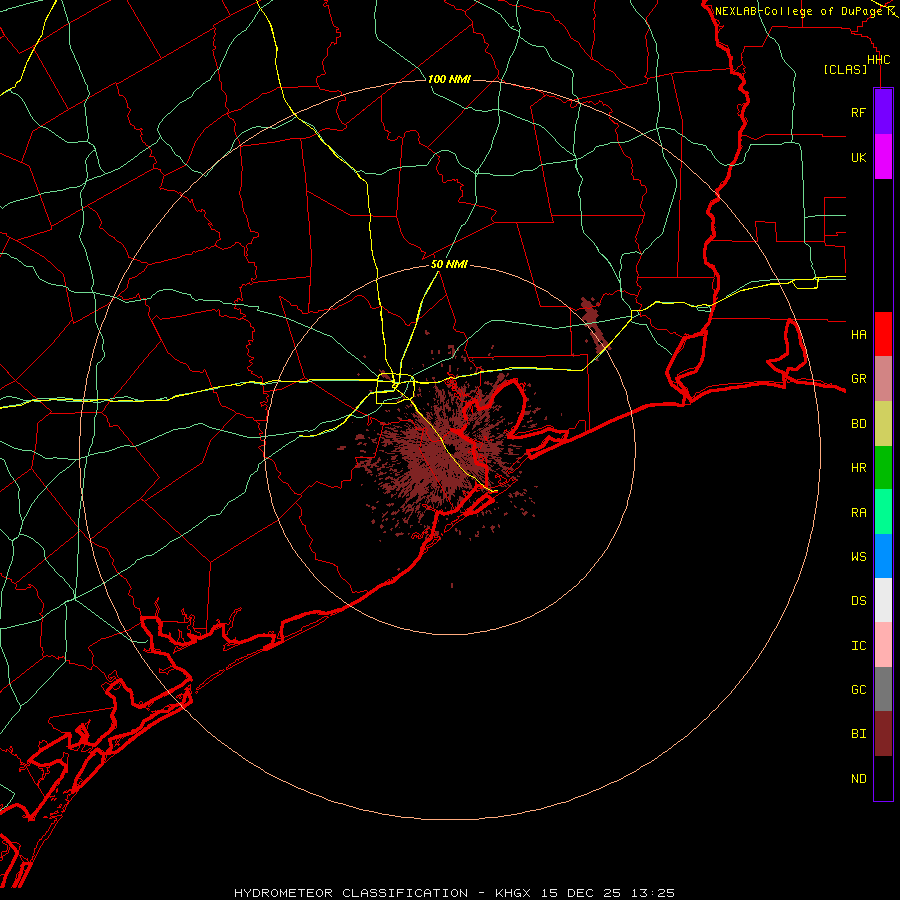The image size is (900, 900).
Task: Click the GR legend label
Action: point(858,379)
